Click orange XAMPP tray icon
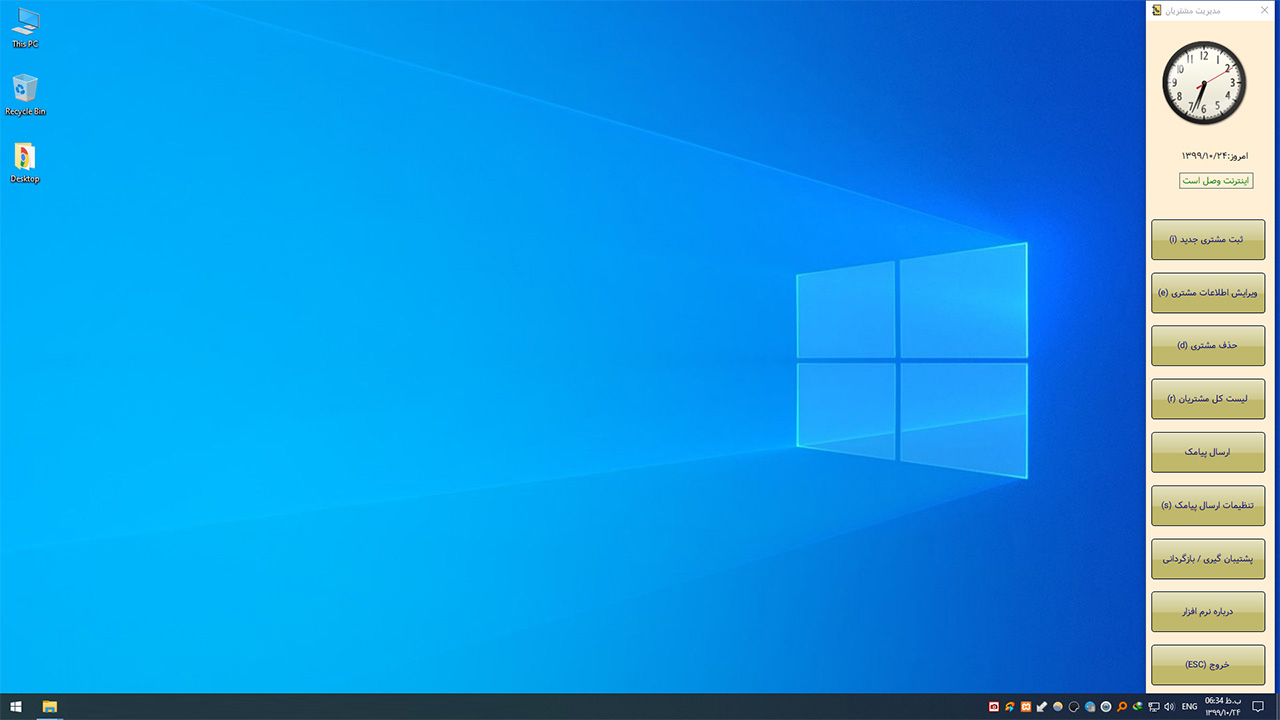This screenshot has height=720, width=1280. (x=1026, y=707)
